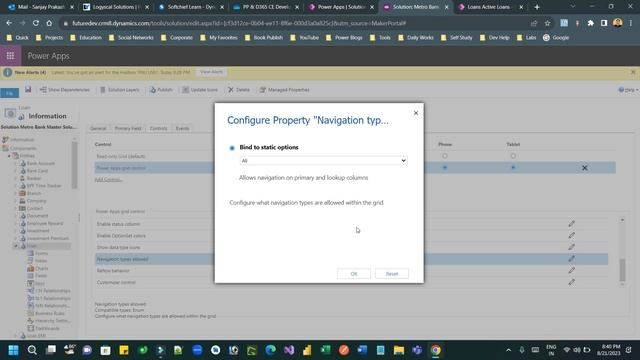Click the Add Control link
This screenshot has height=360, width=640.
(x=109, y=180)
